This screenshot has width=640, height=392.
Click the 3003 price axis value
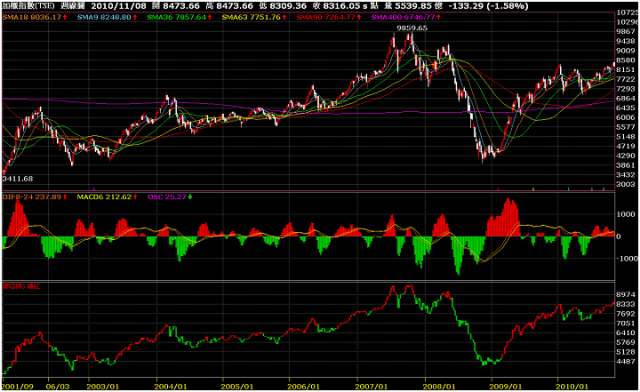626,184
